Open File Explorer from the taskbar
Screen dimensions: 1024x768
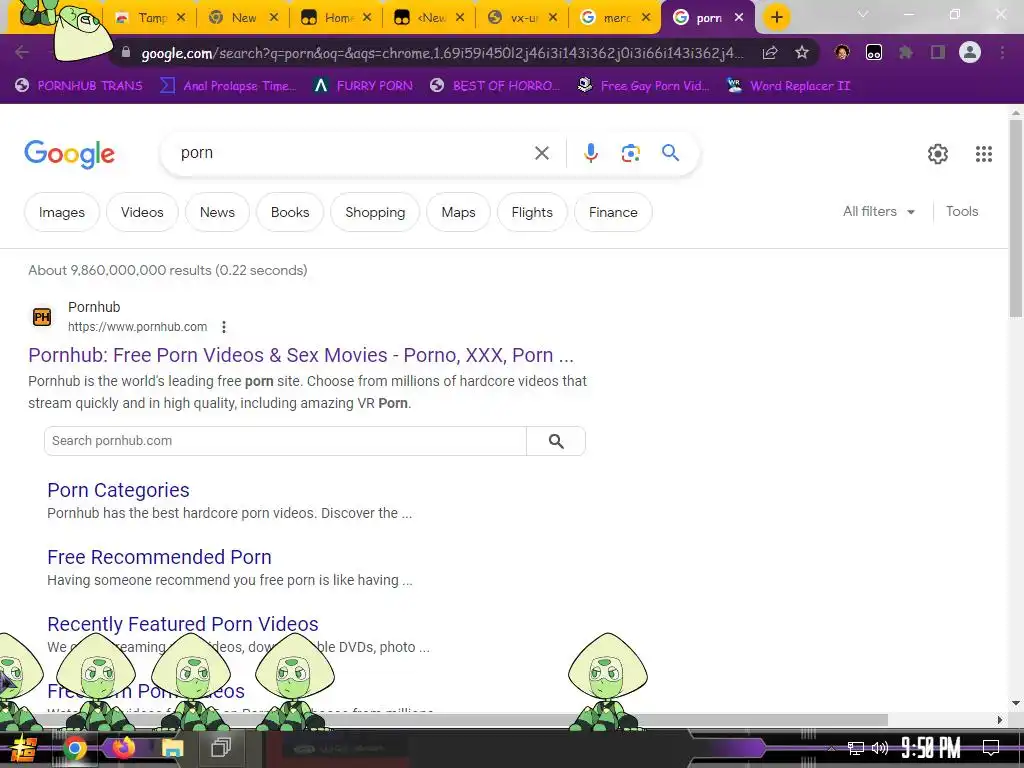[x=172, y=748]
